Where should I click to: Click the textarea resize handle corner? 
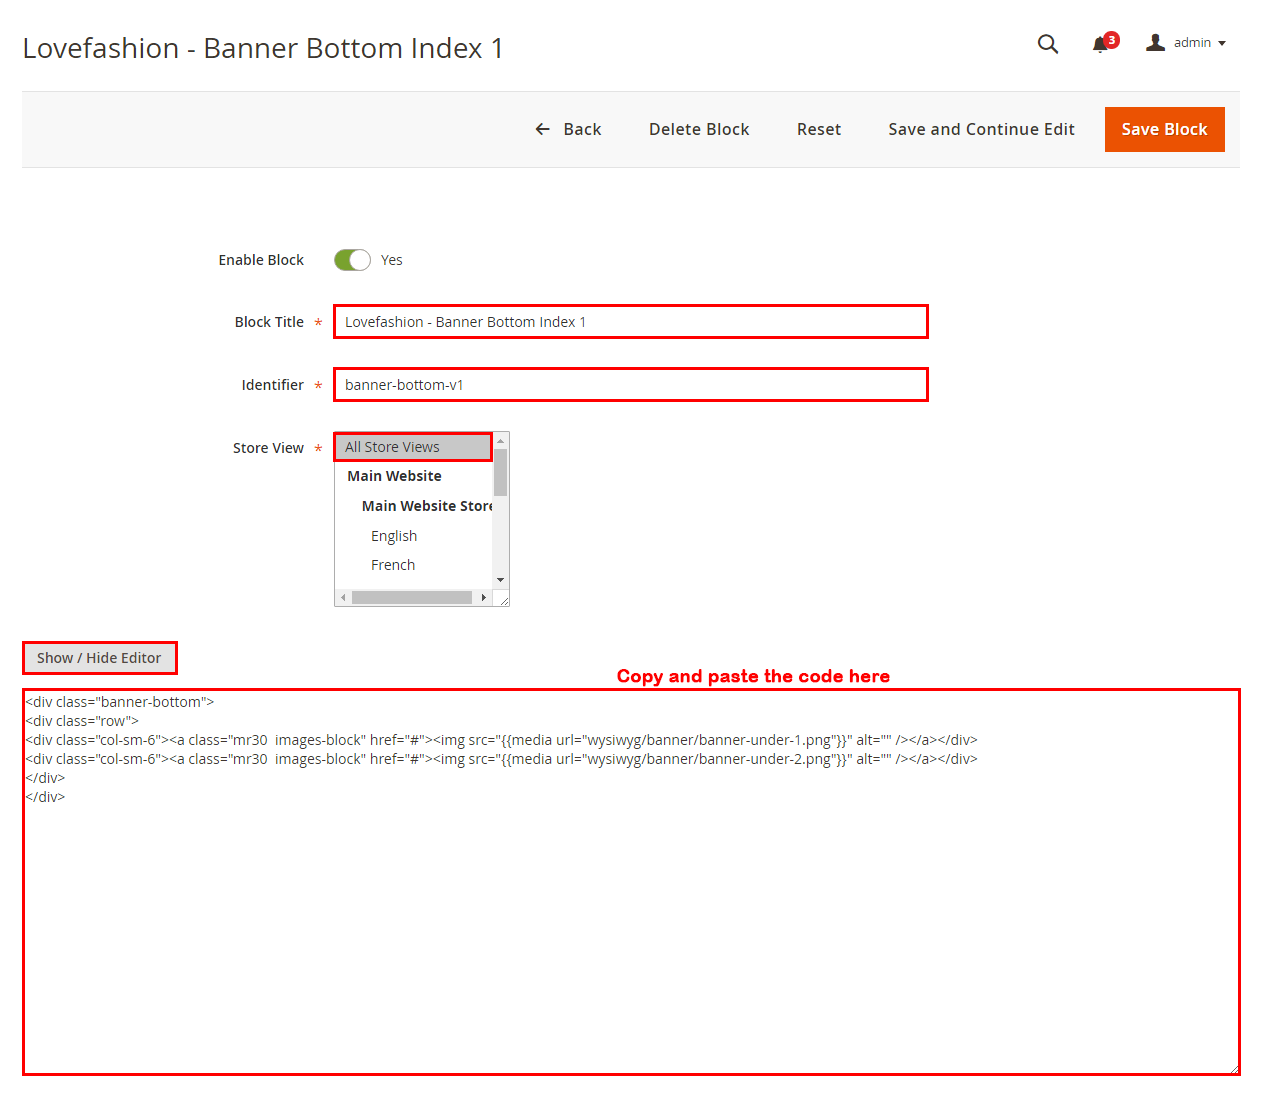1234,1069
